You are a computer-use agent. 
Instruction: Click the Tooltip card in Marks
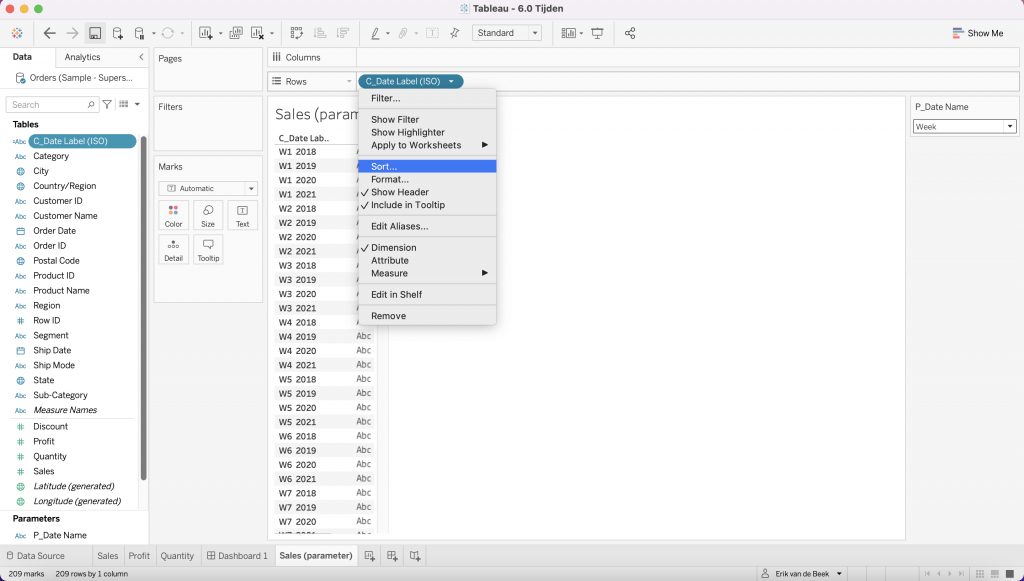coord(208,249)
